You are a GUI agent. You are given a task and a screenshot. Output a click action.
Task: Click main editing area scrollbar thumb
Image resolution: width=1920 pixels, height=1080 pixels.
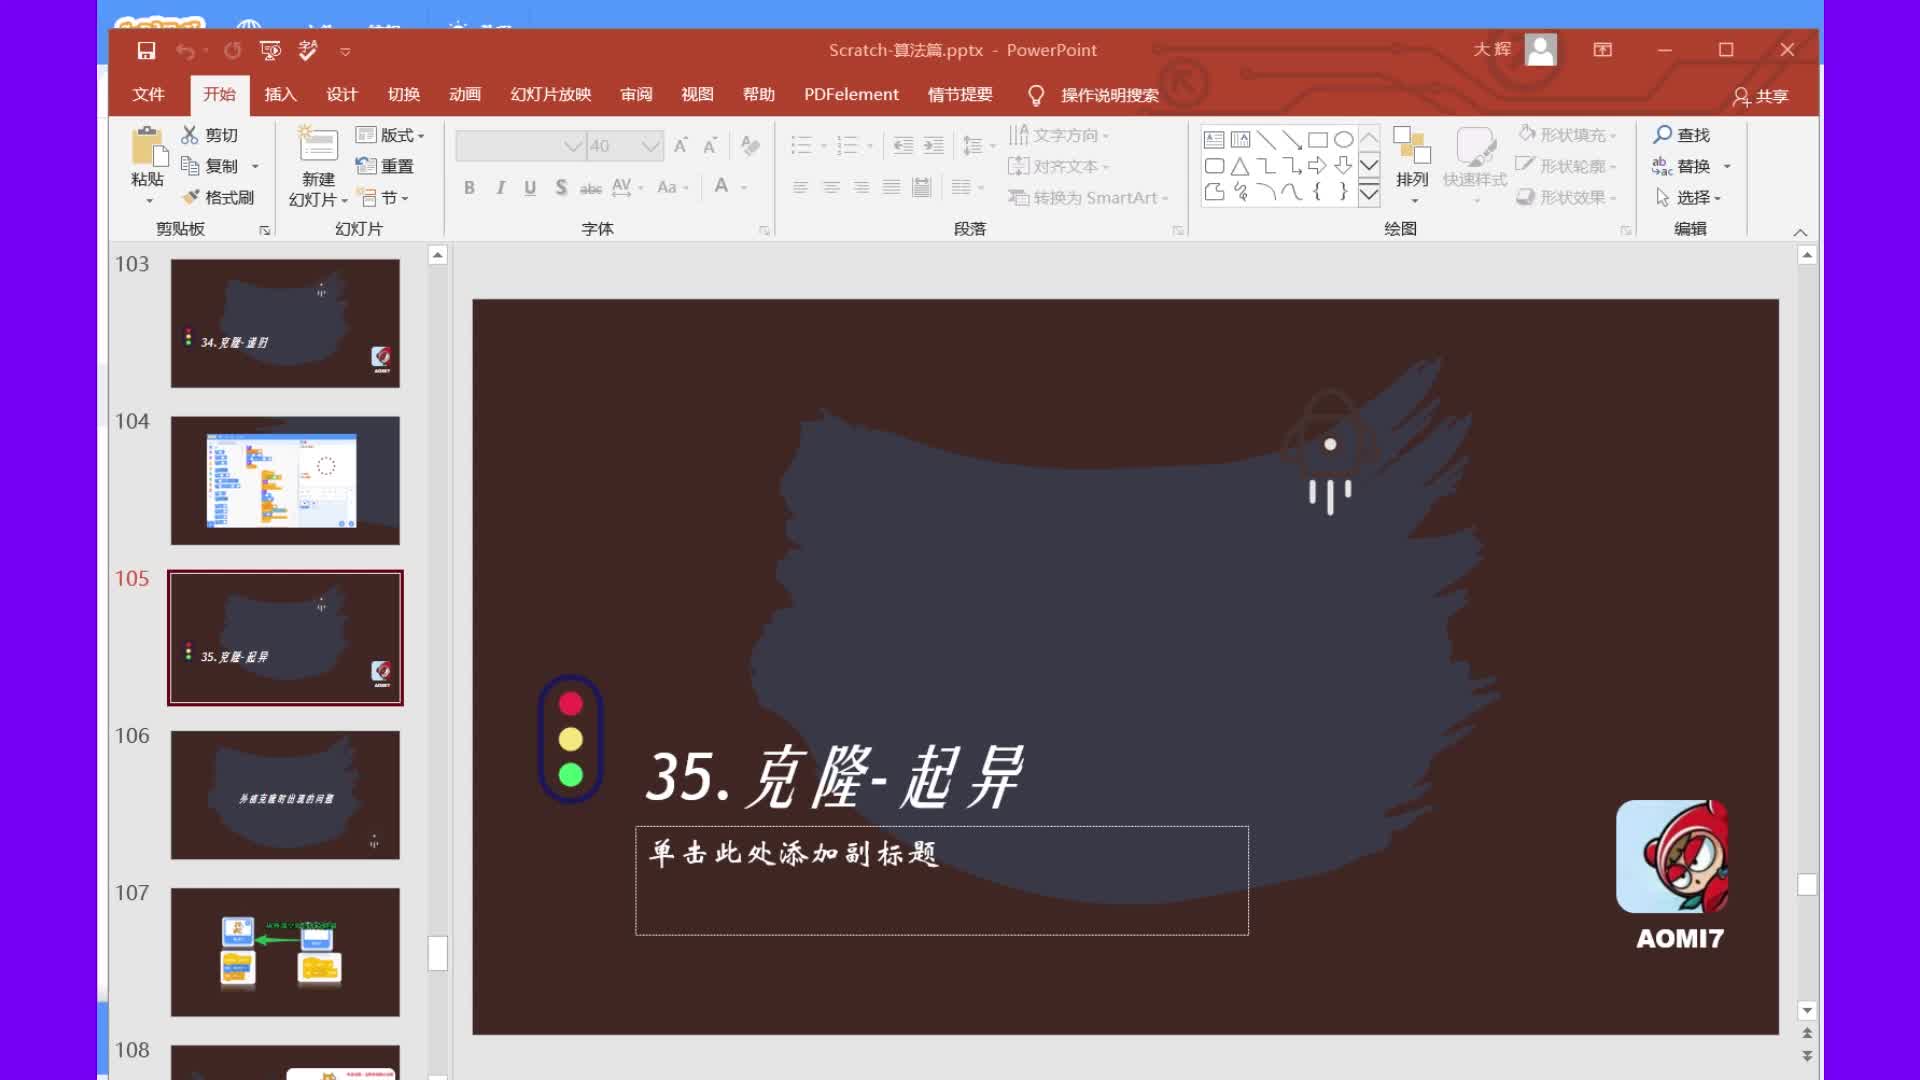(x=1806, y=885)
